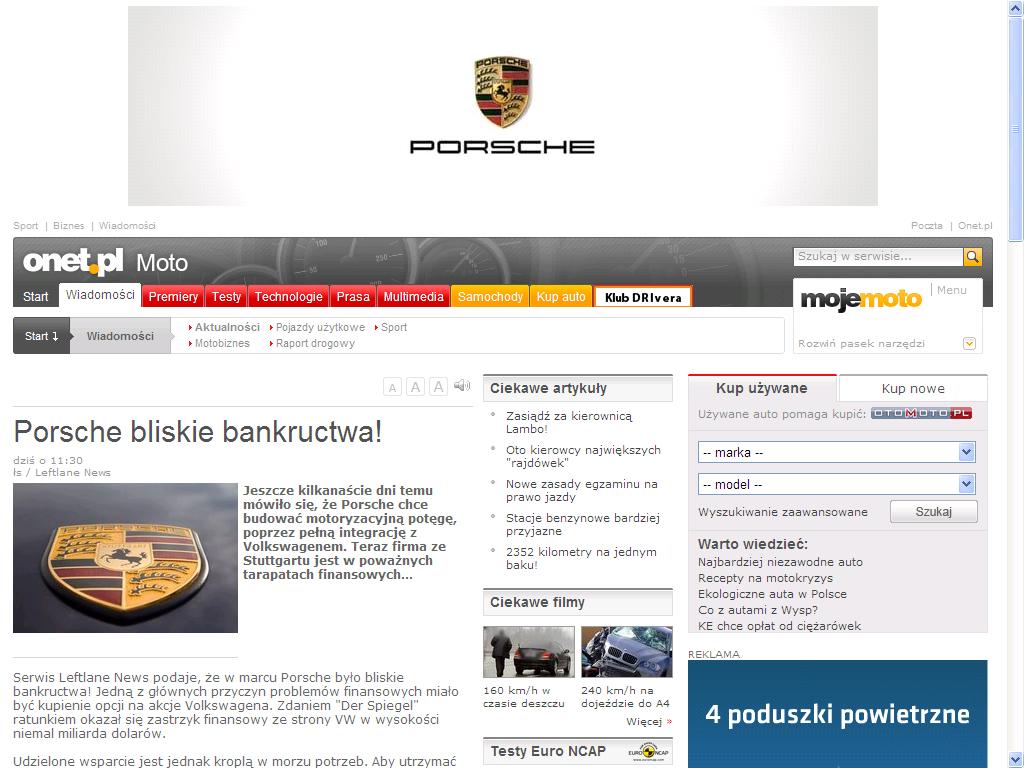This screenshot has width=1024, height=768.
Task: Click the onet.pl logo
Action: (73, 261)
